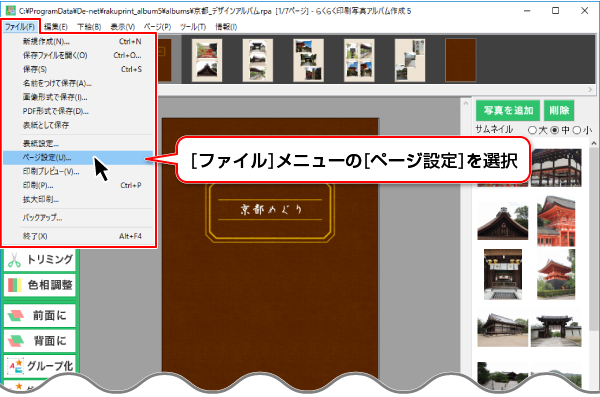The image size is (600, 397).
Task: Choose 画像形式で保存(I)... entry
Action: [78, 97]
